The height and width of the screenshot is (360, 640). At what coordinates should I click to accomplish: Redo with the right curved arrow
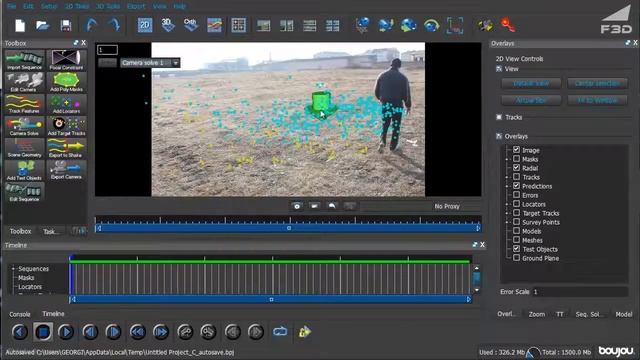[x=114, y=25]
